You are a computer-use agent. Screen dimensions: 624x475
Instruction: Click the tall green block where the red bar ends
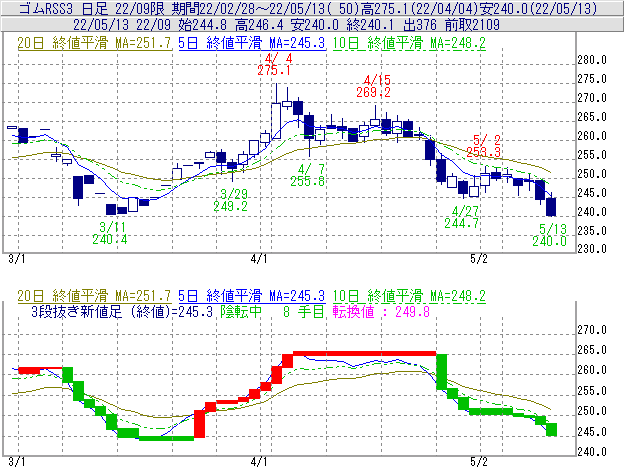click(x=442, y=372)
